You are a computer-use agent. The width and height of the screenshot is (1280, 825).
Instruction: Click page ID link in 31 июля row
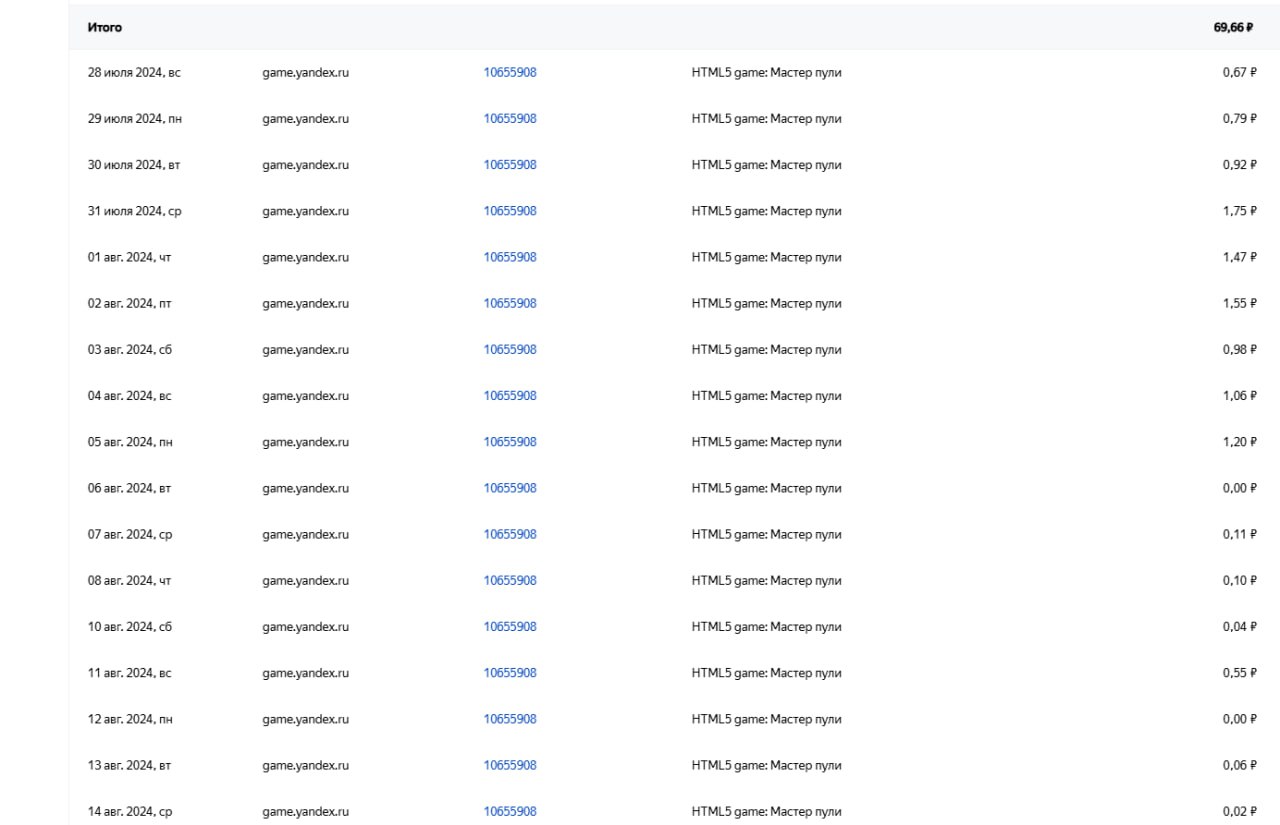tap(510, 211)
